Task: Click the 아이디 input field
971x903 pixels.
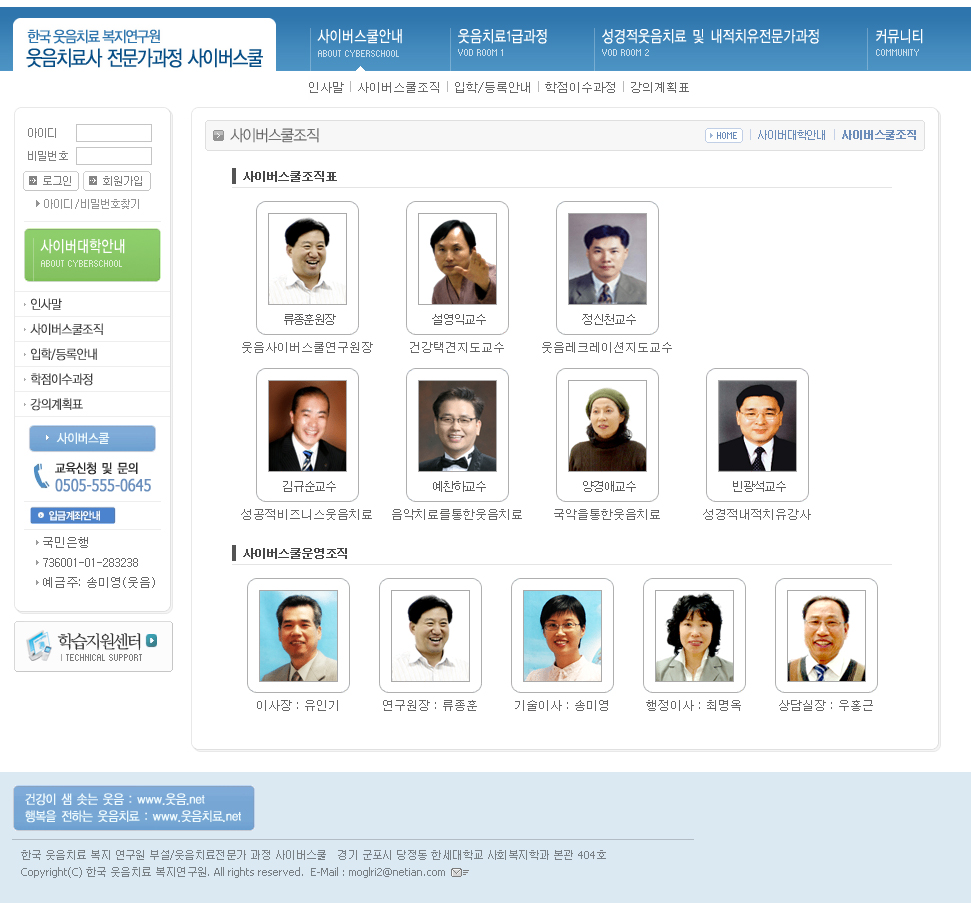Action: [114, 133]
